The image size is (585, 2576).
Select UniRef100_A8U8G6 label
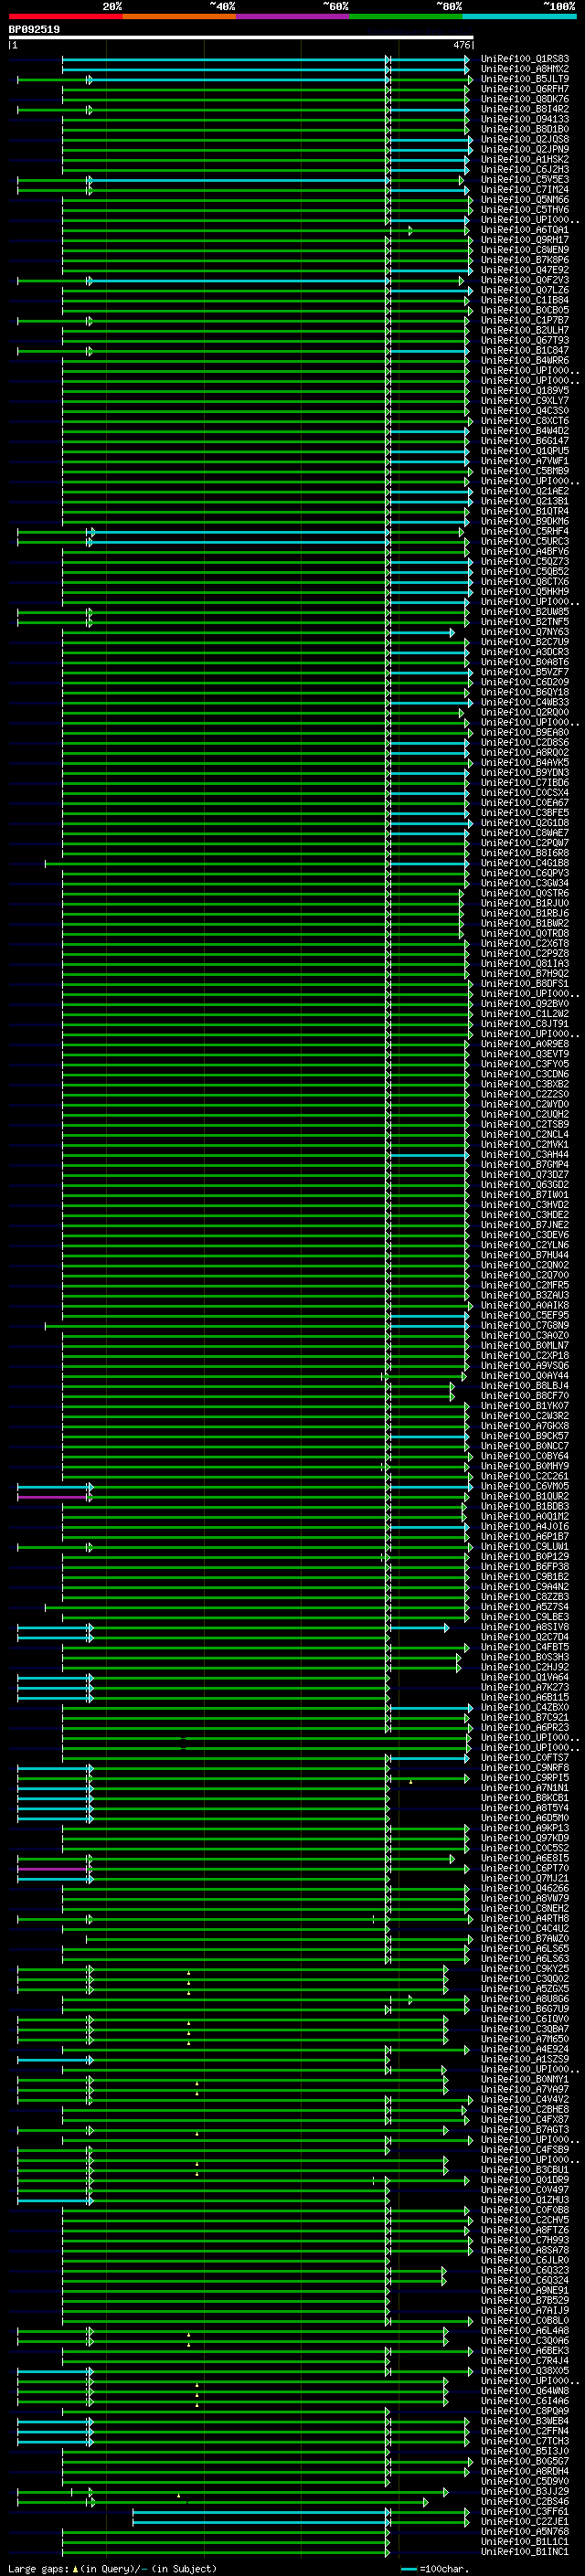525,2000
